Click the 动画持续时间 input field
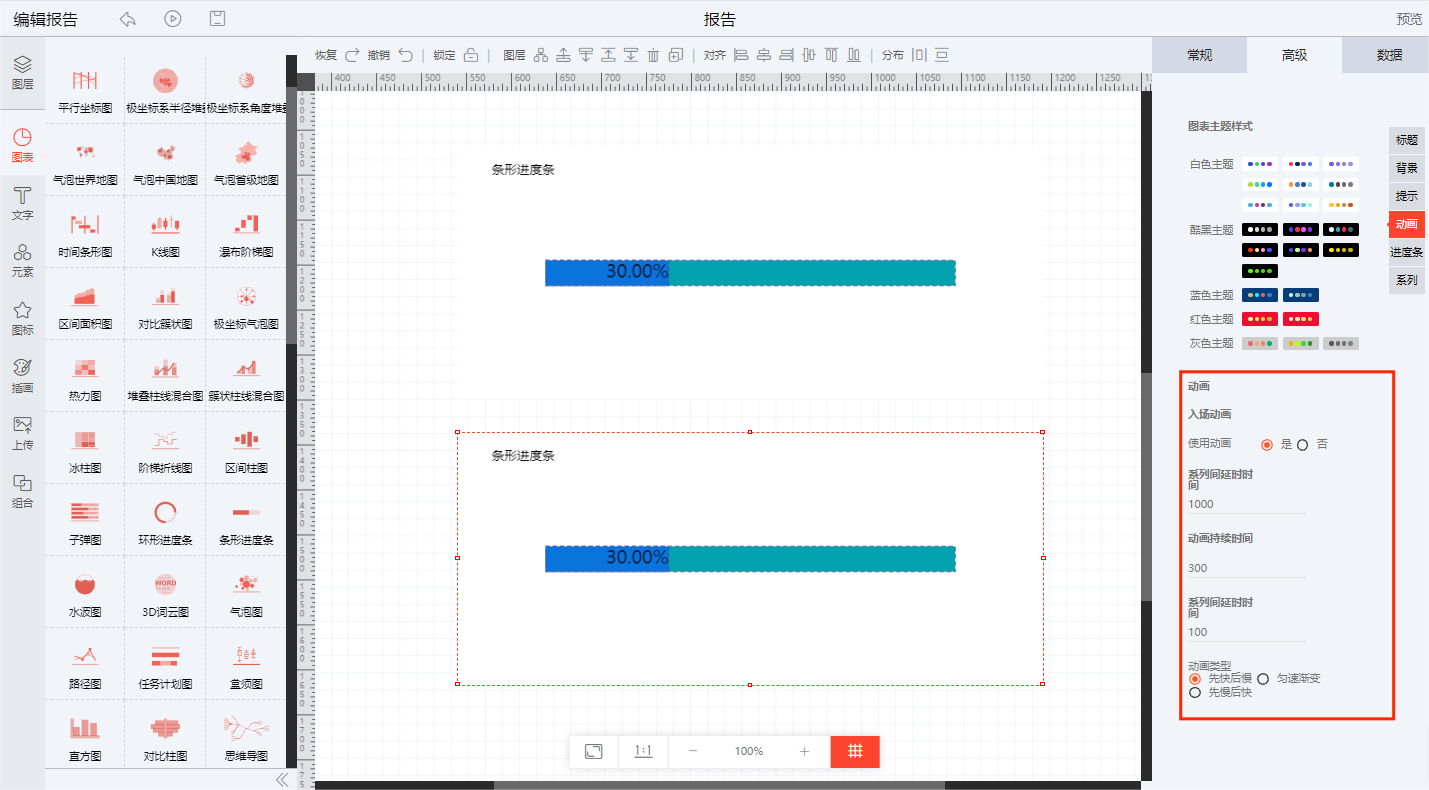The width and height of the screenshot is (1429, 790). click(1246, 568)
